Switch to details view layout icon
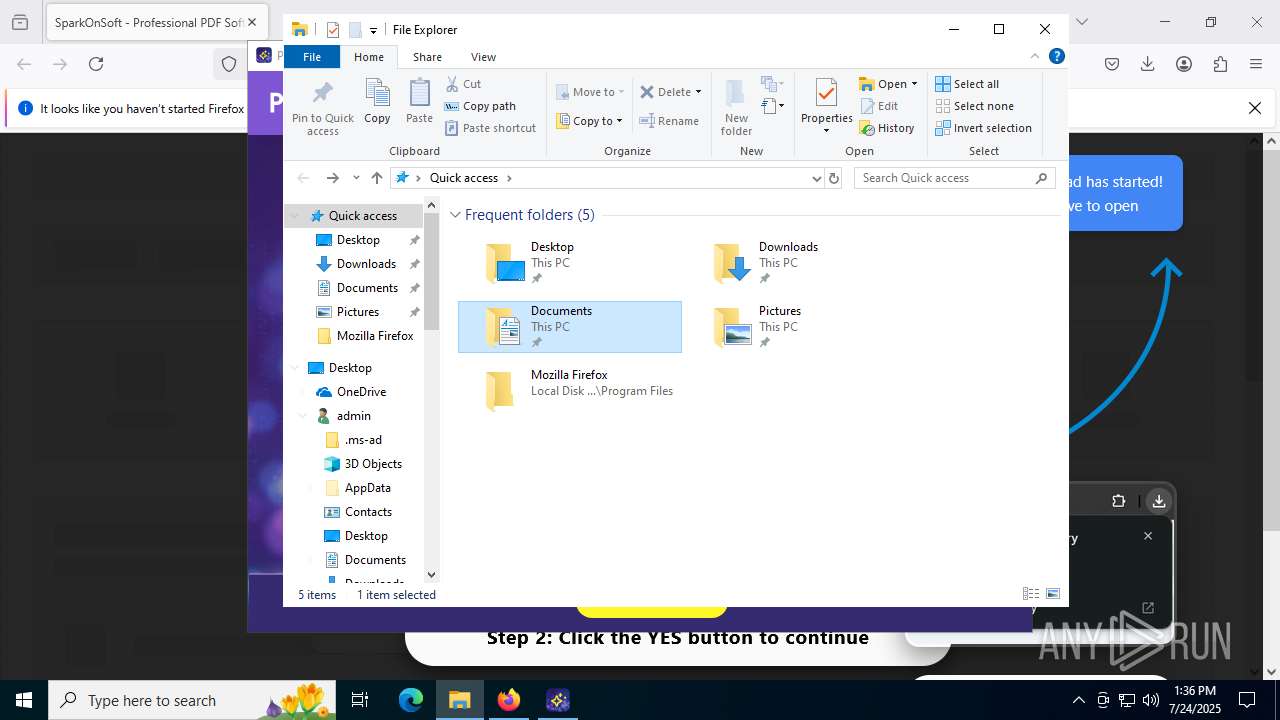 coord(1031,594)
